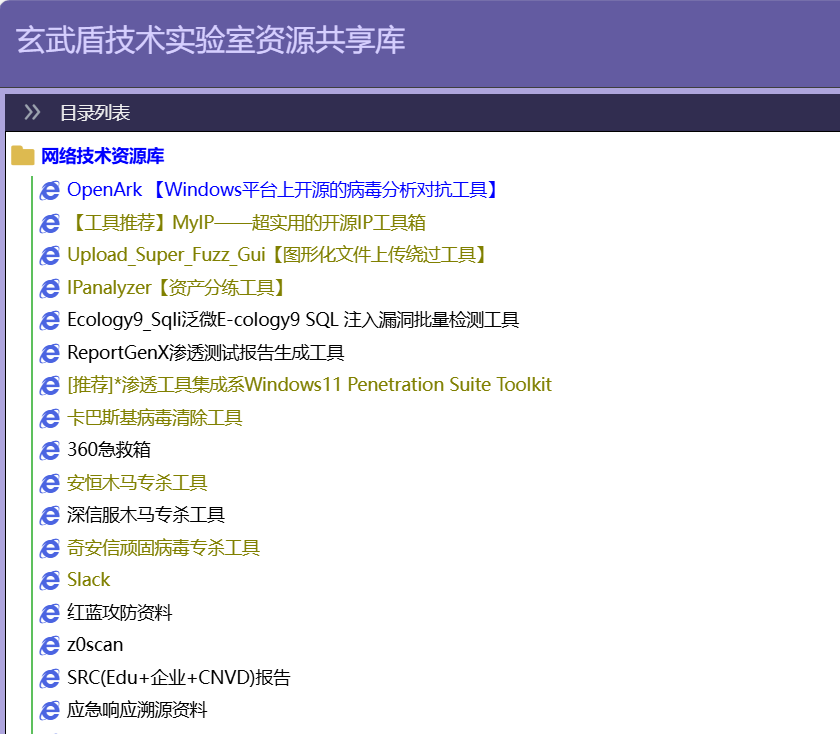Click the IE icon beside ReportGenX
This screenshot has width=840, height=734.
pyautogui.click(x=50, y=353)
